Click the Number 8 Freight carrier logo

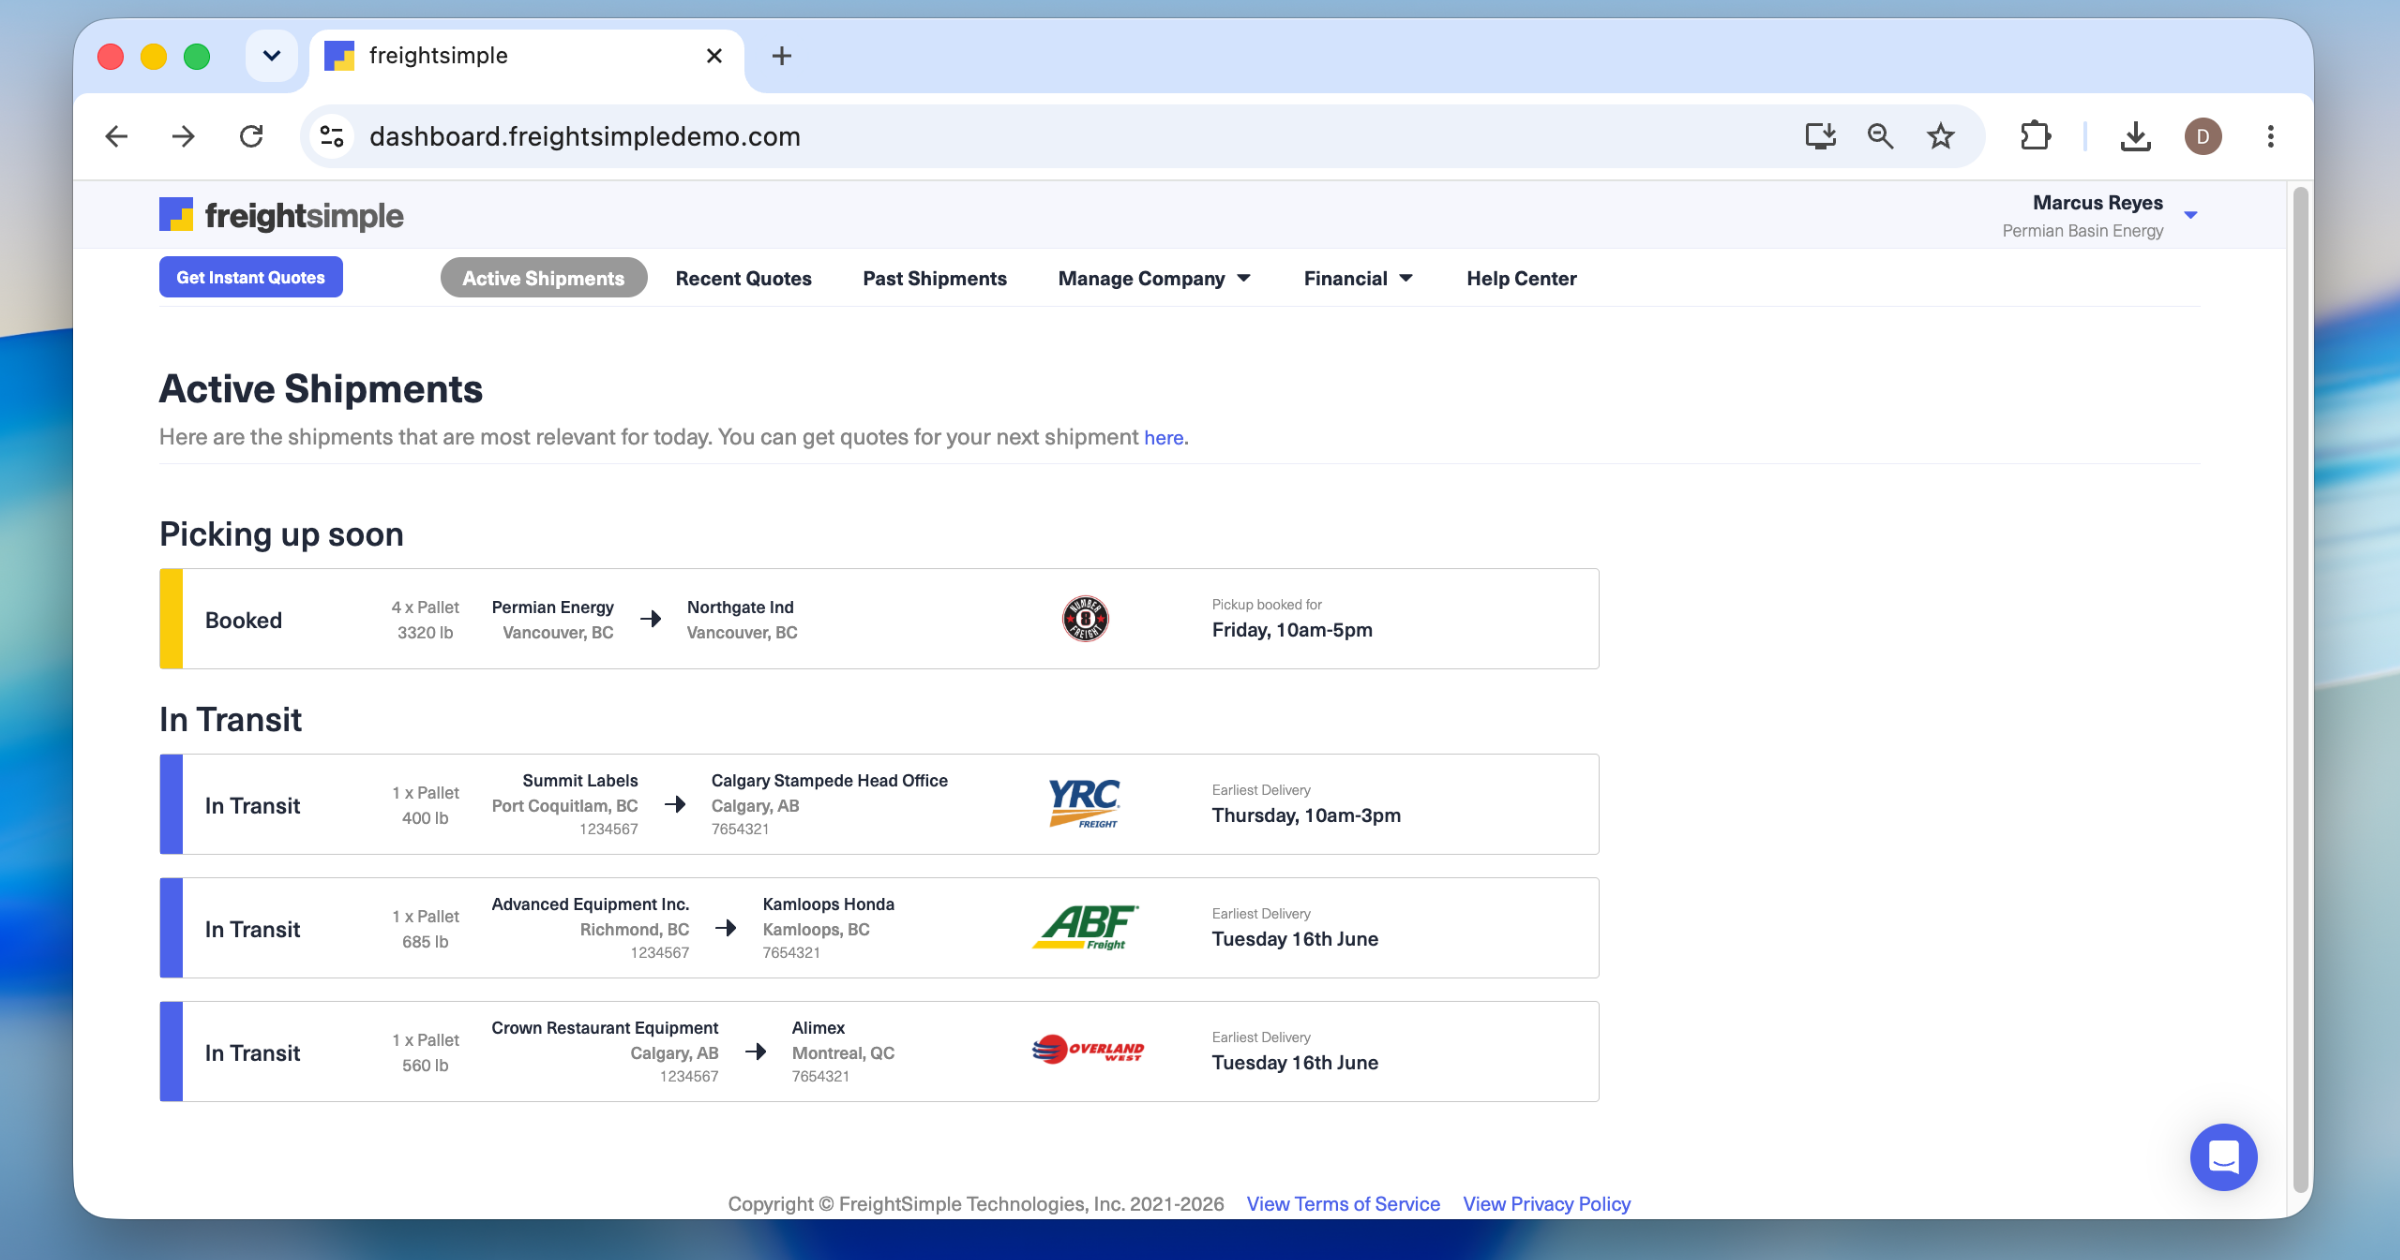[1085, 619]
